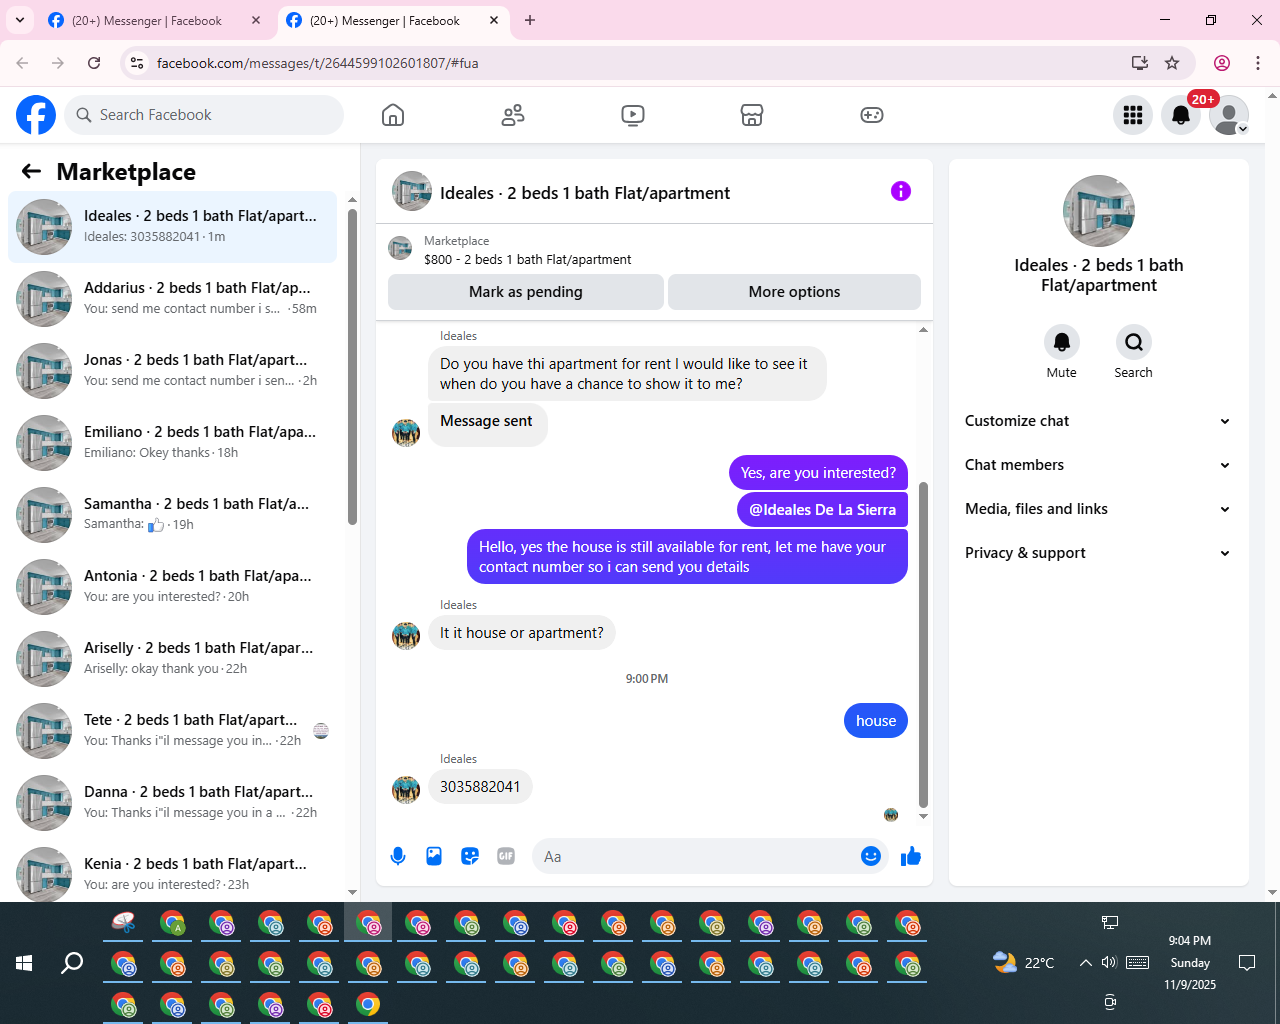Bookmark this page with the star icon
Image resolution: width=1280 pixels, height=1024 pixels.
[x=1172, y=63]
